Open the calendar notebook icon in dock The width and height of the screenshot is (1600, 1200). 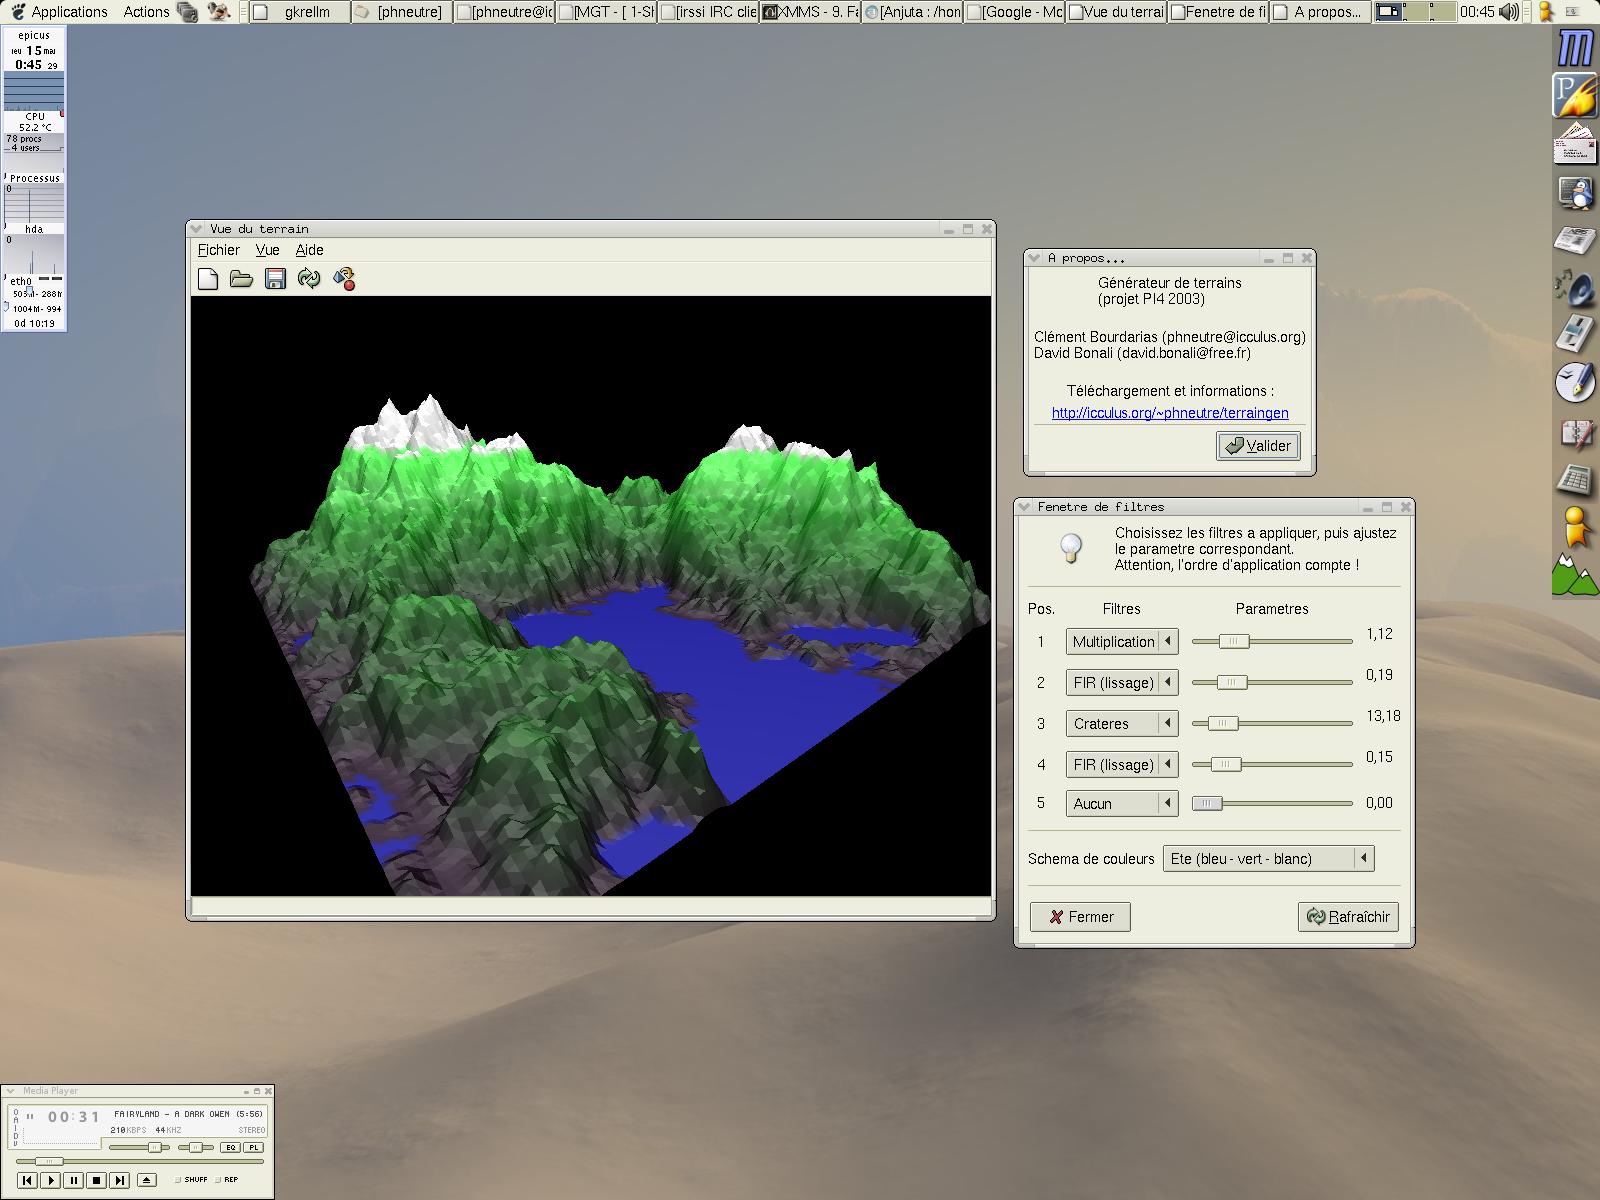[1576, 432]
